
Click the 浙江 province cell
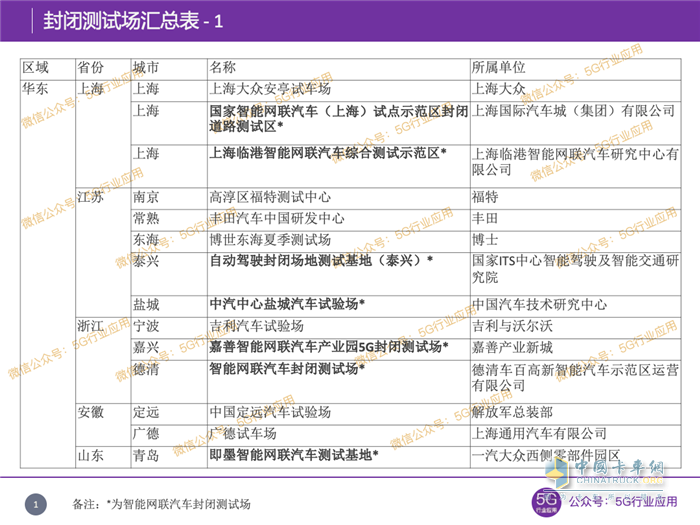pos(103,360)
